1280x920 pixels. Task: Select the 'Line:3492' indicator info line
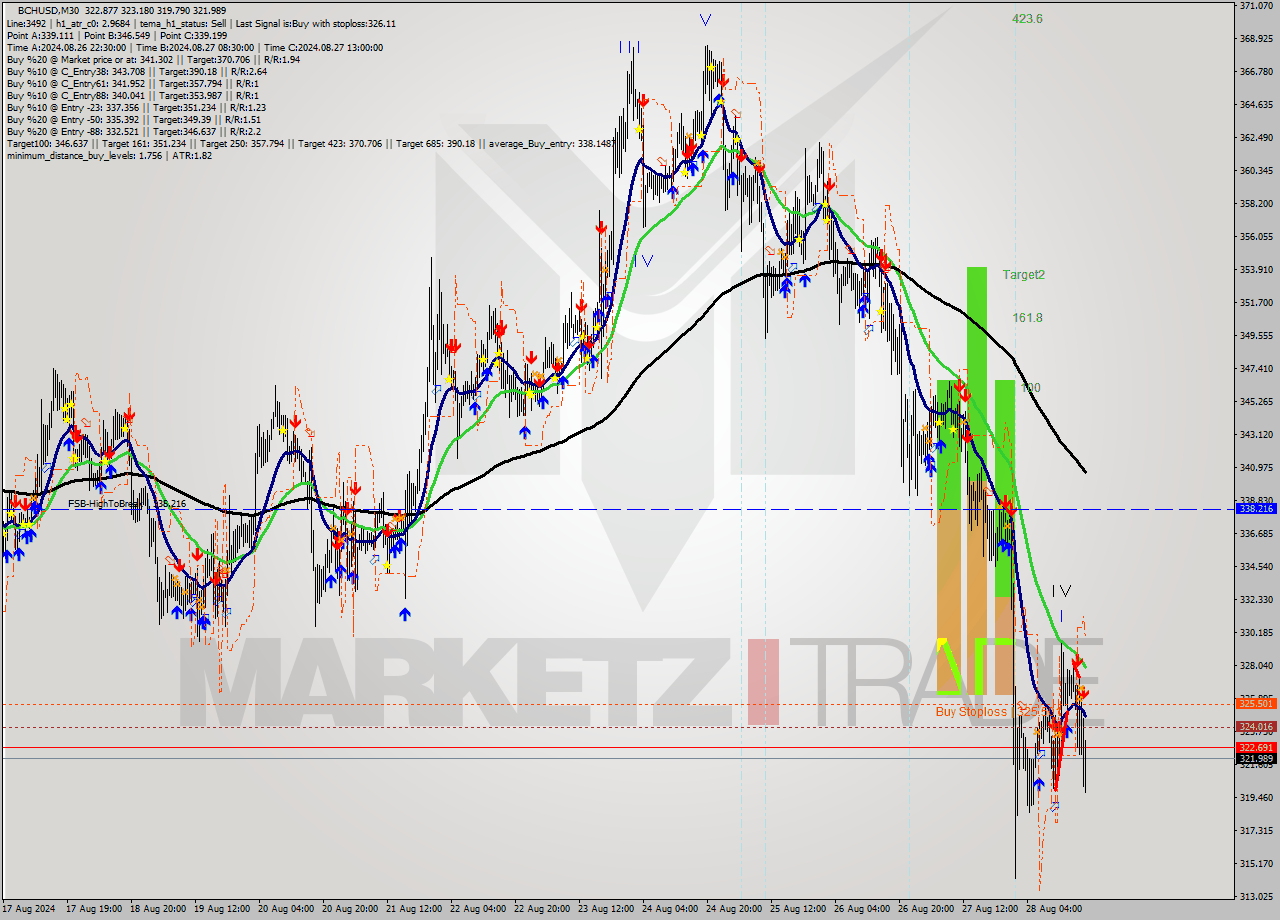(x=200, y=23)
